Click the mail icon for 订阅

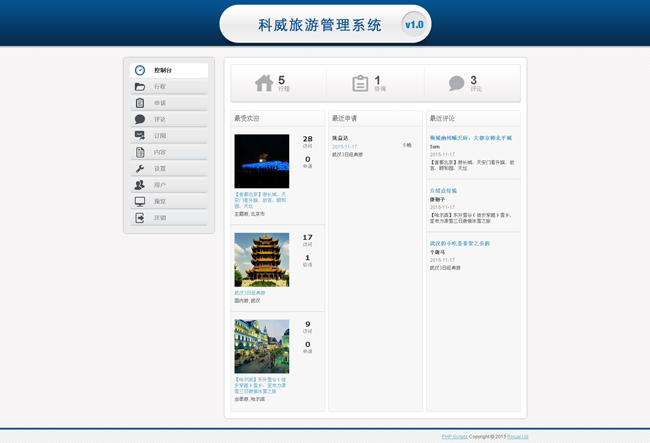(140, 136)
